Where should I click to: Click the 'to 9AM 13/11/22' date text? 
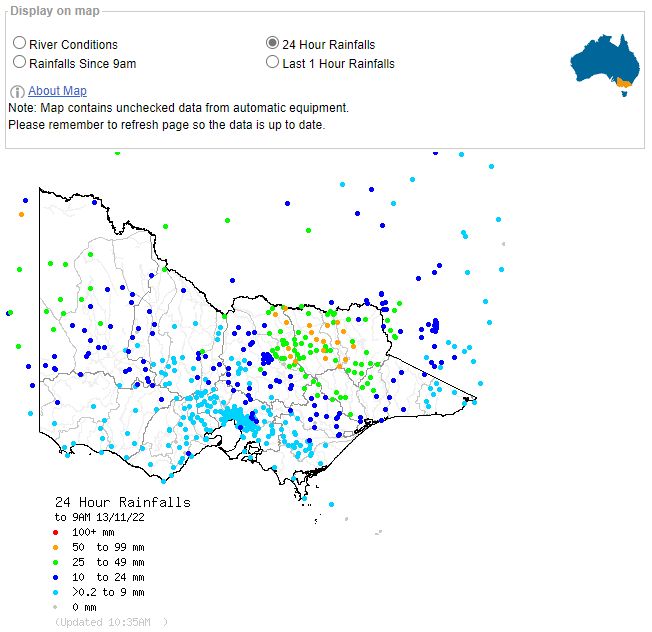pos(100,517)
